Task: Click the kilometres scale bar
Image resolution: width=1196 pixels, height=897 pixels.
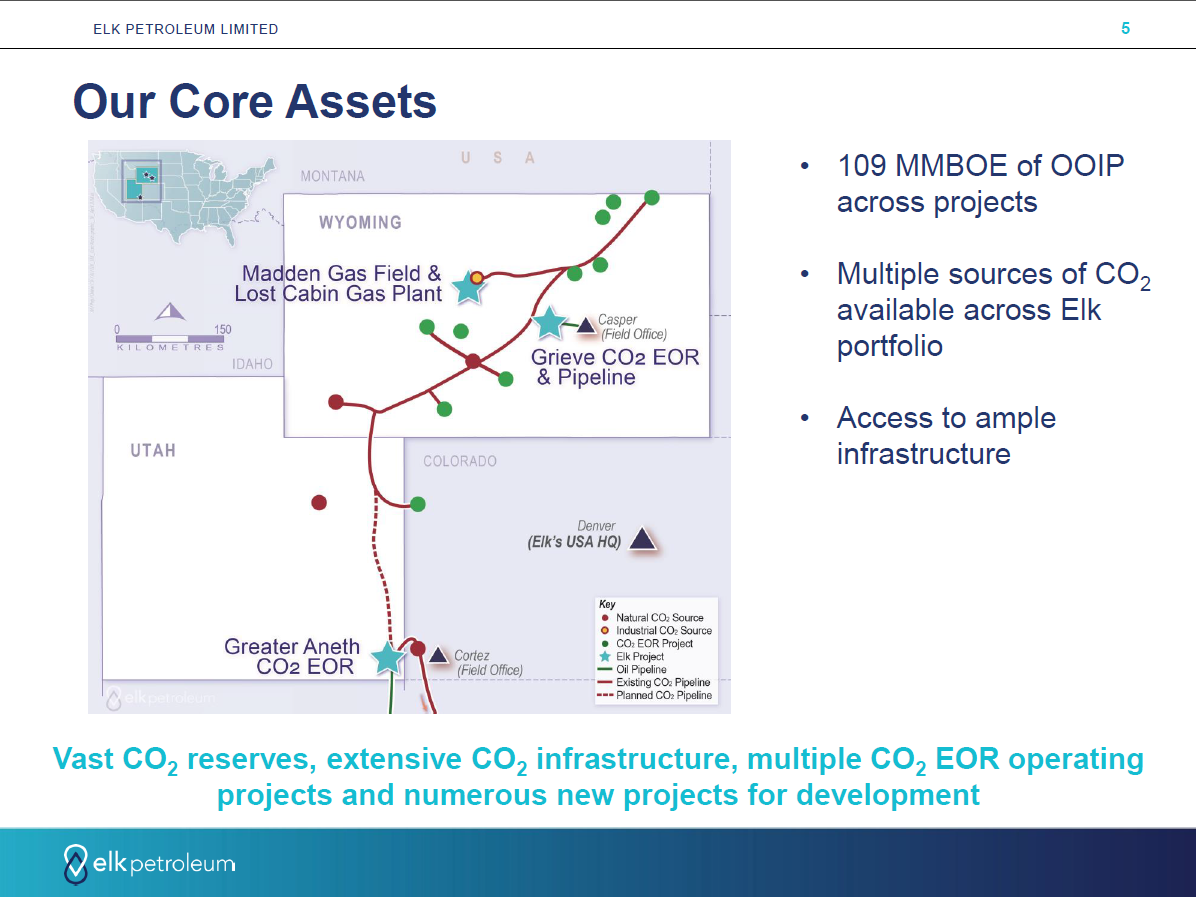Action: (172, 339)
